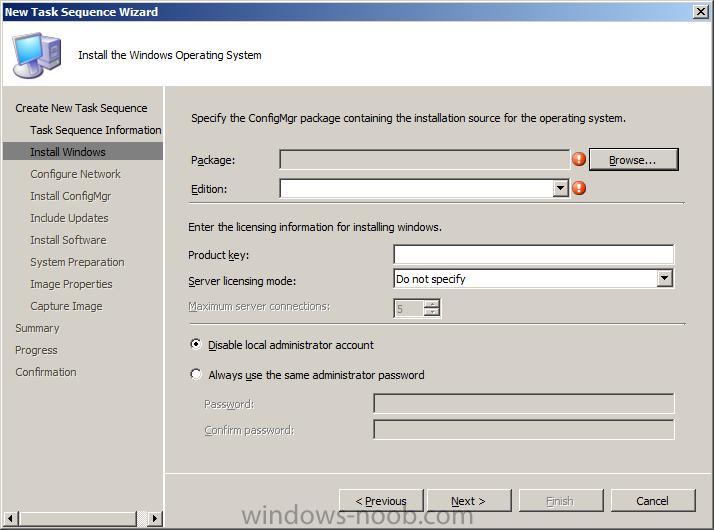Go to Task Sequence Information step

point(96,130)
